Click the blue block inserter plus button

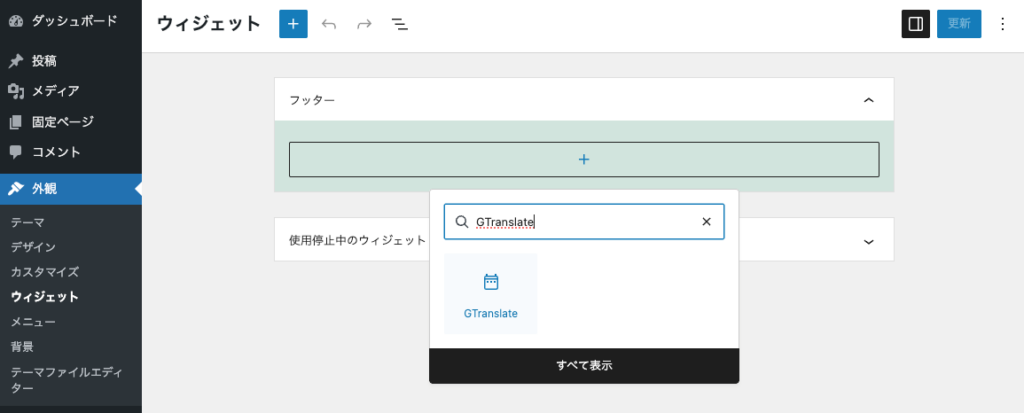(x=293, y=24)
